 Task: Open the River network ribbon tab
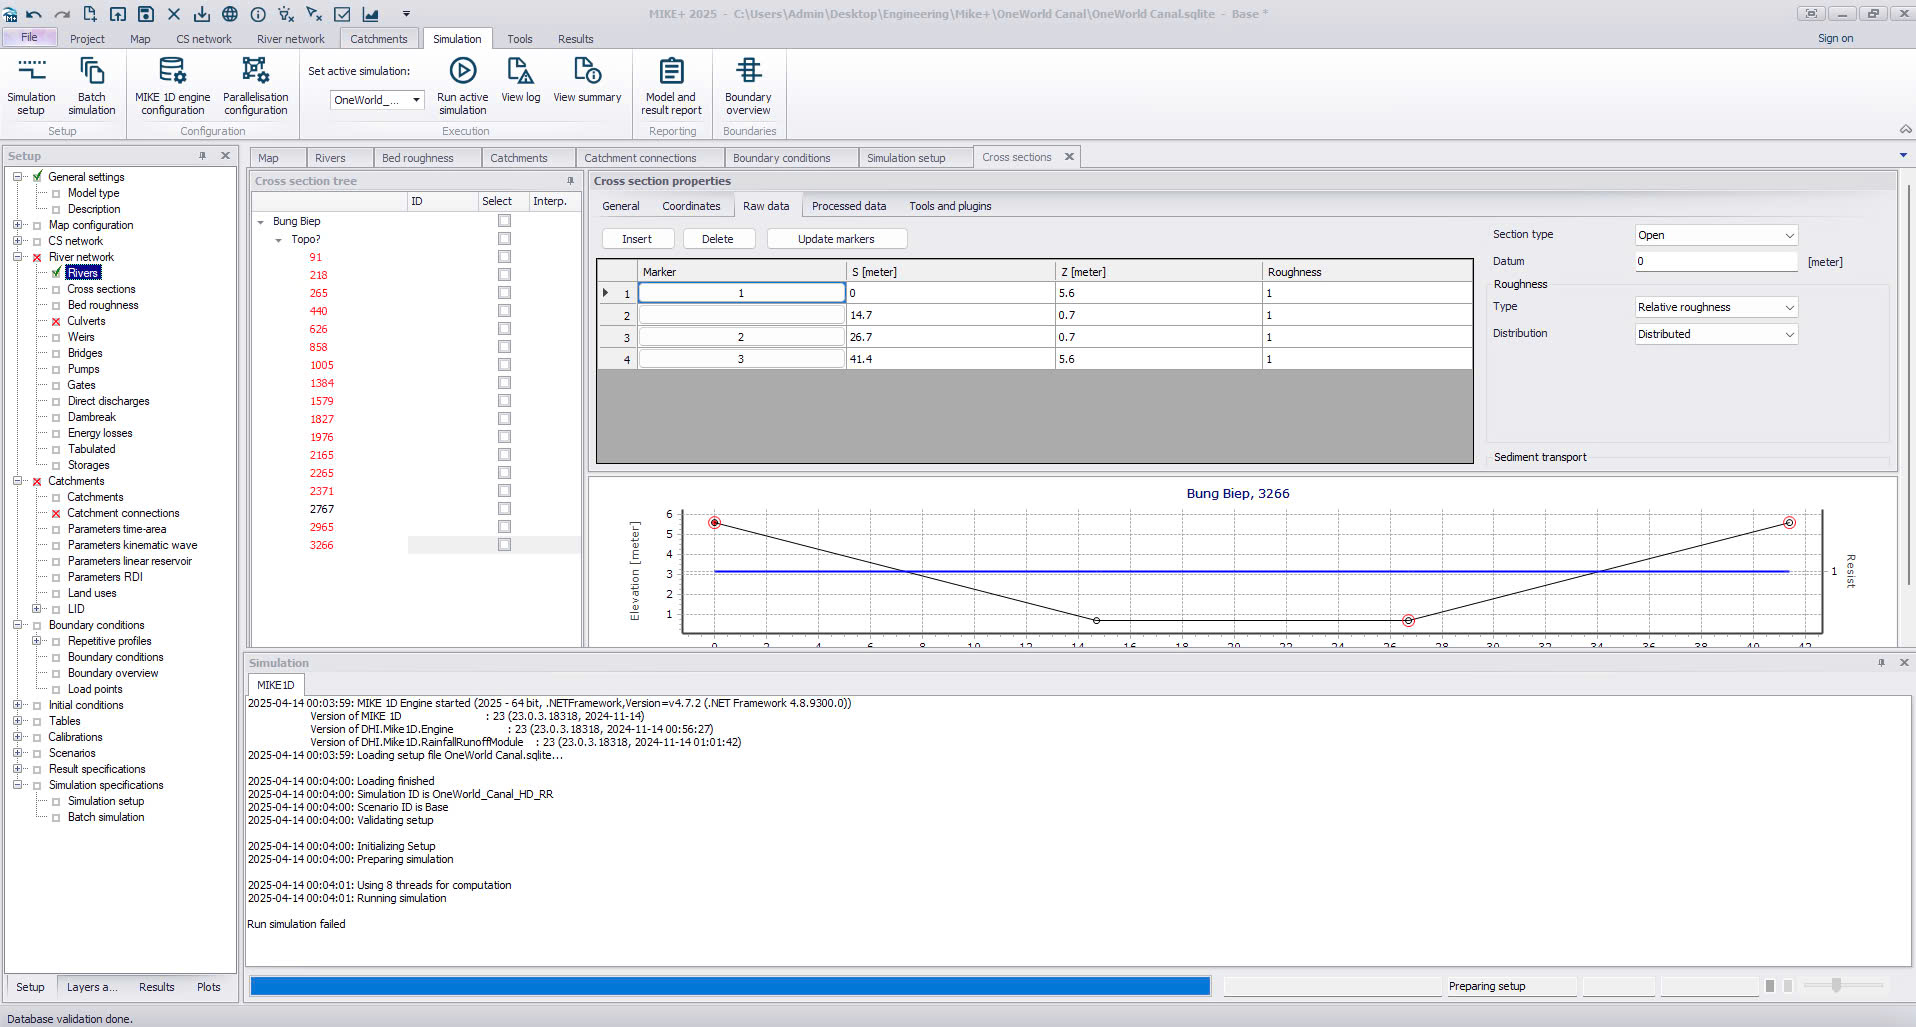point(290,39)
